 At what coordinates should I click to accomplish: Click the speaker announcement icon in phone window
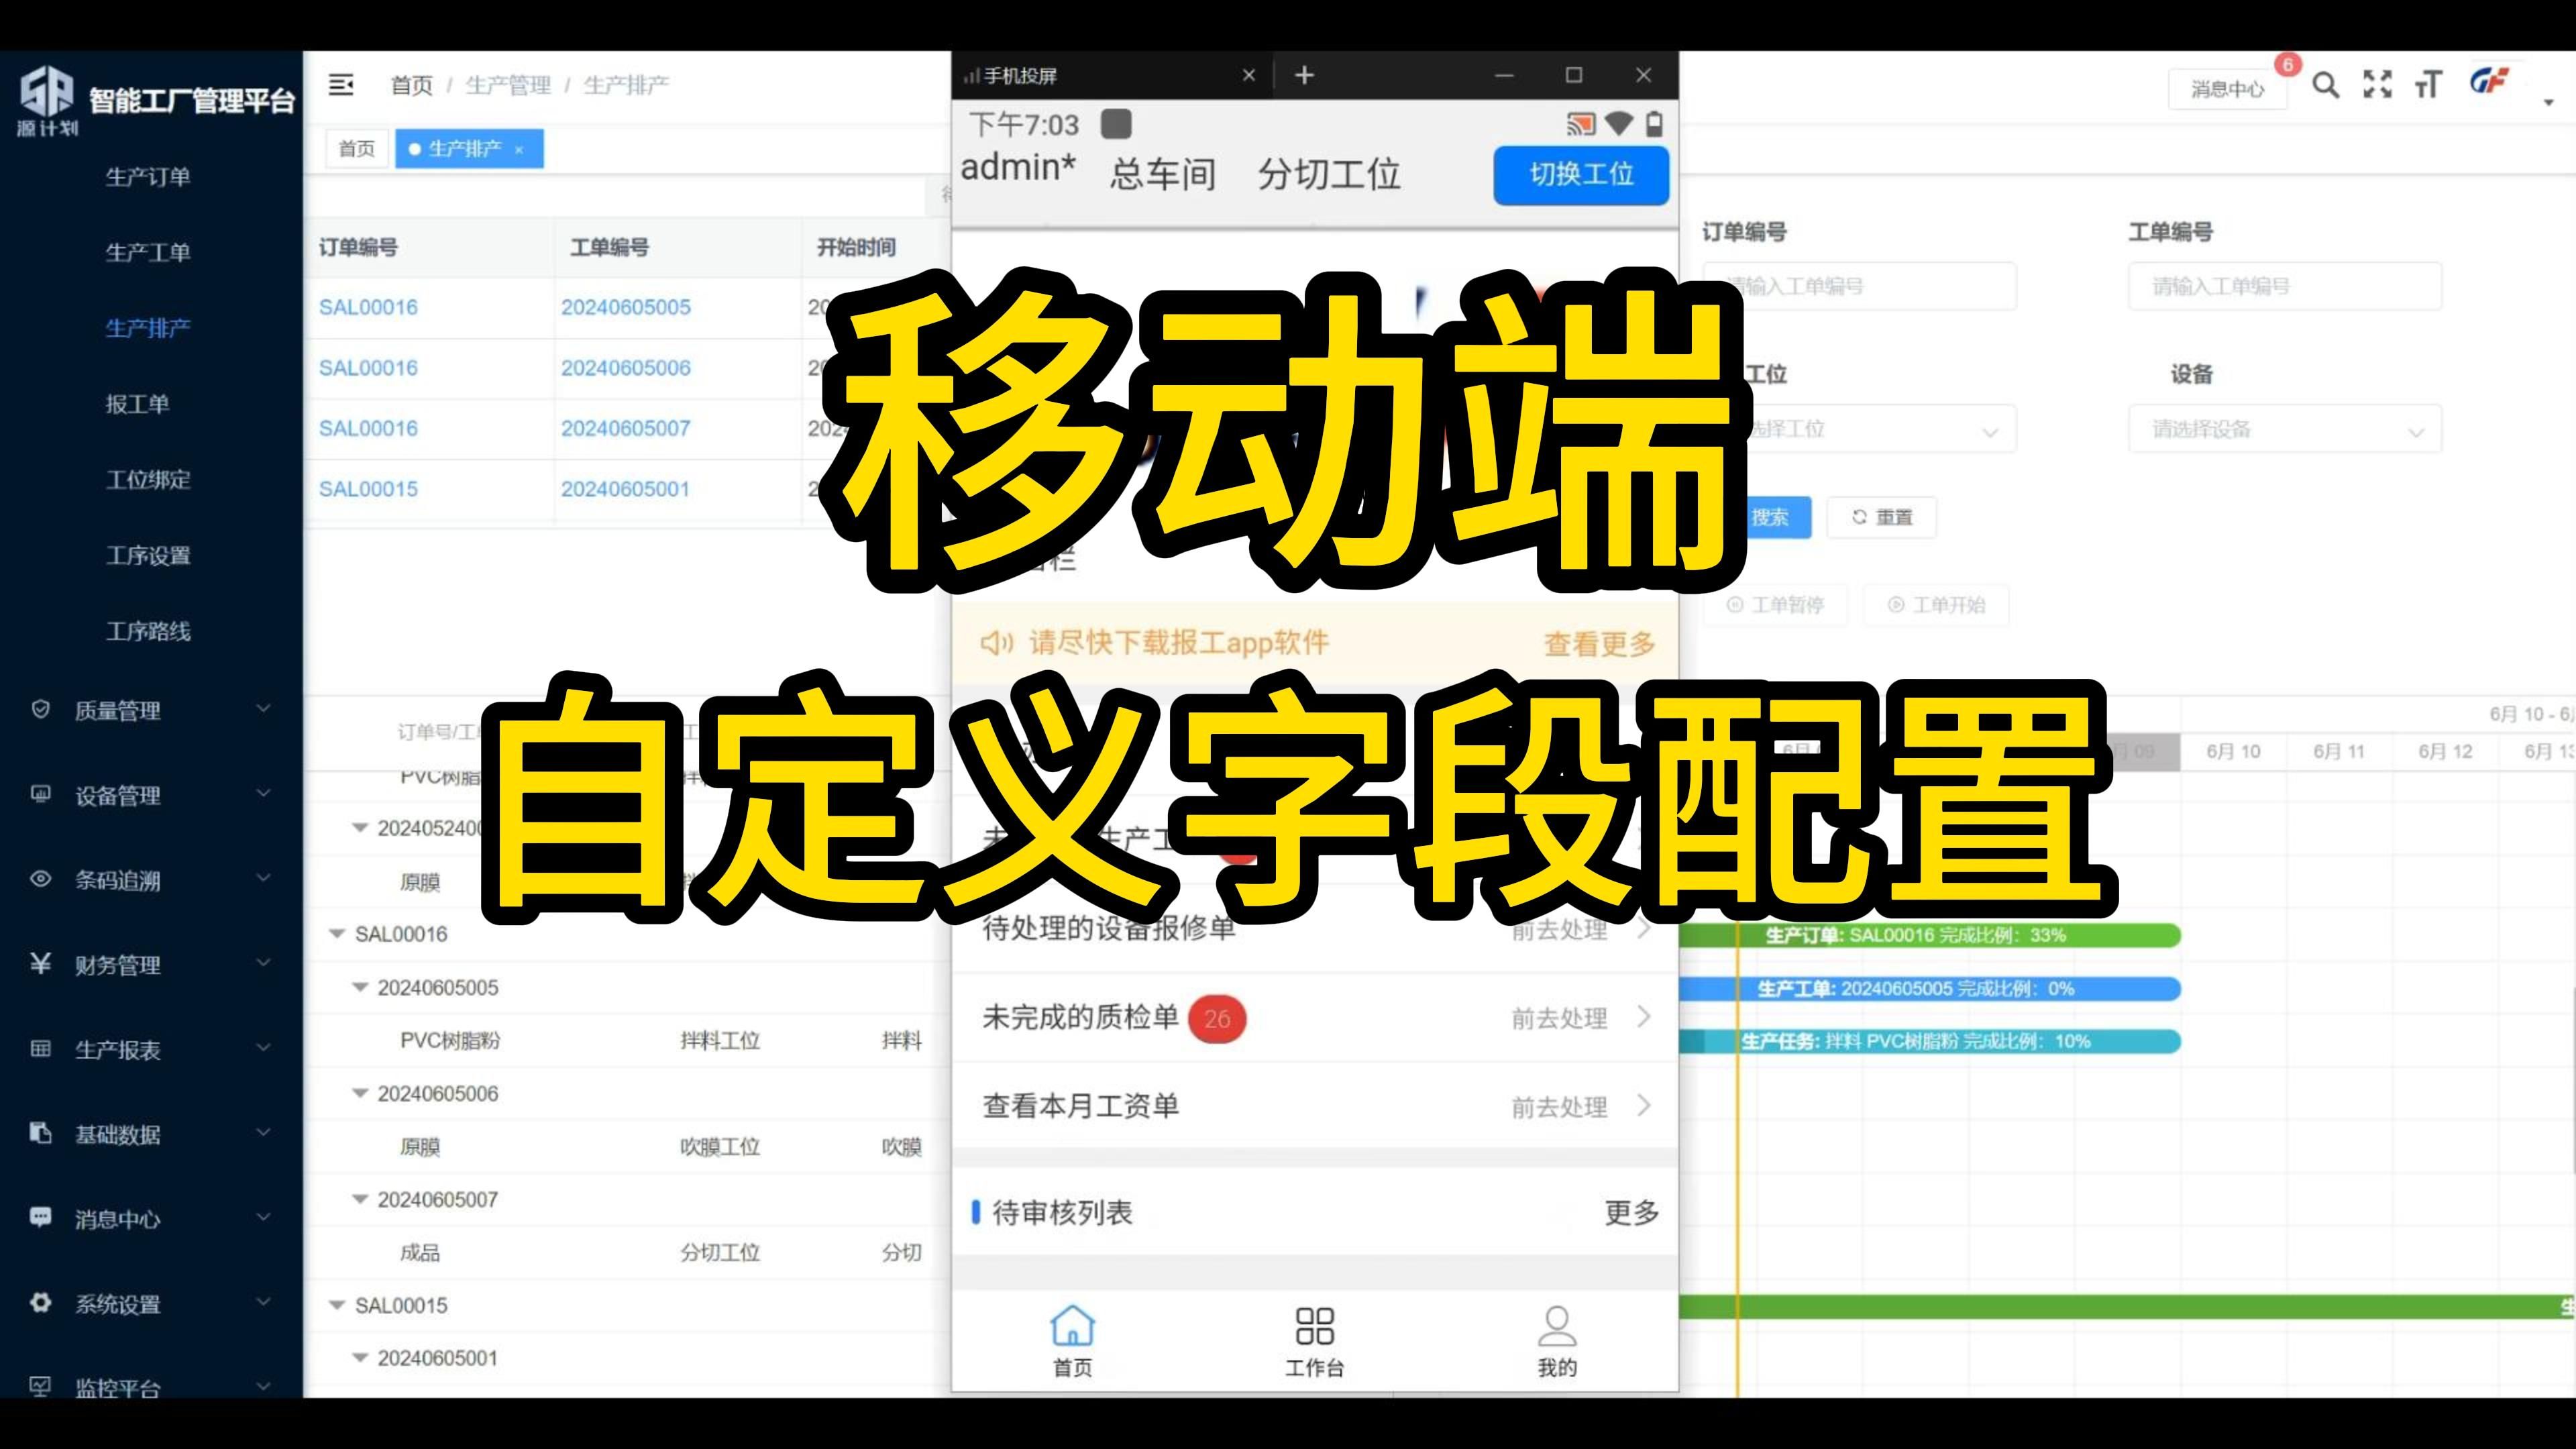click(996, 642)
